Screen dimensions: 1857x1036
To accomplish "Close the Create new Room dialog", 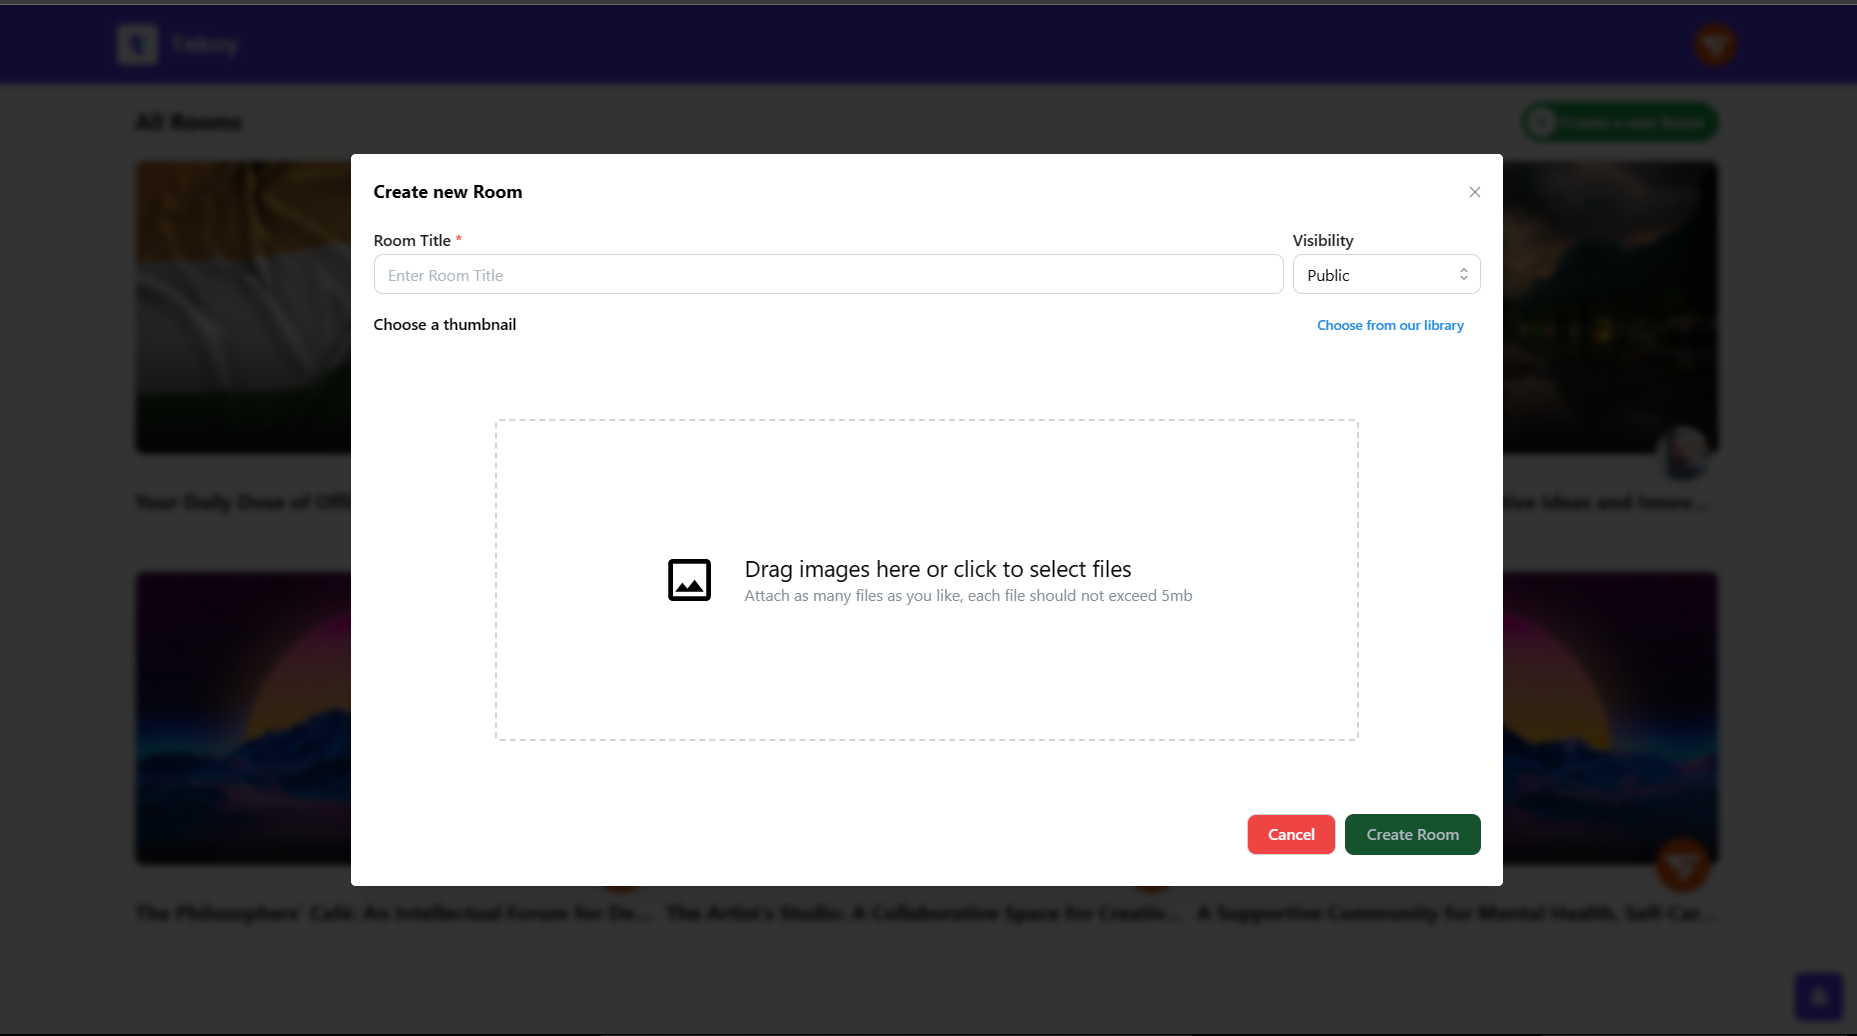I will (1474, 192).
